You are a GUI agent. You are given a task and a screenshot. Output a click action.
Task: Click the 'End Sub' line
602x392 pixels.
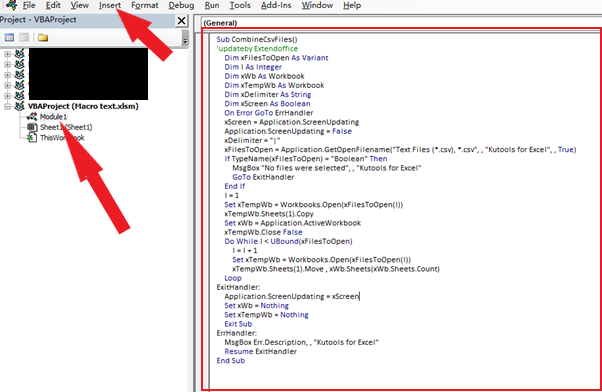pyautogui.click(x=231, y=361)
